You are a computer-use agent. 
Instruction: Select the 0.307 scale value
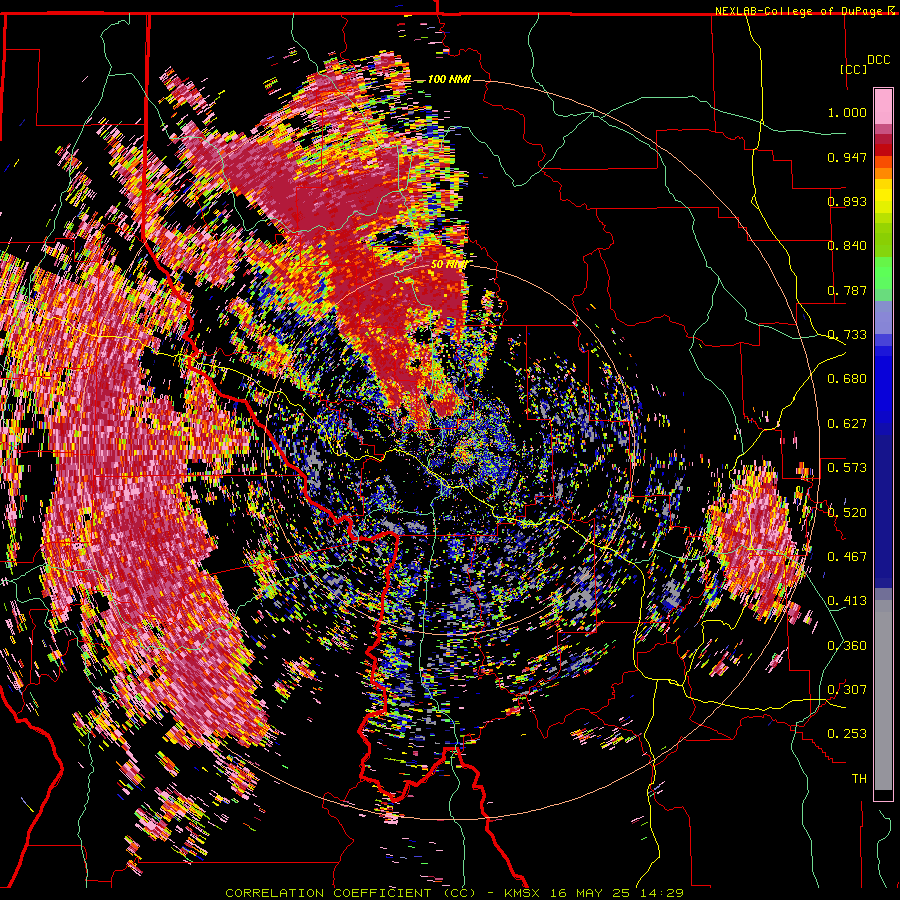point(847,690)
